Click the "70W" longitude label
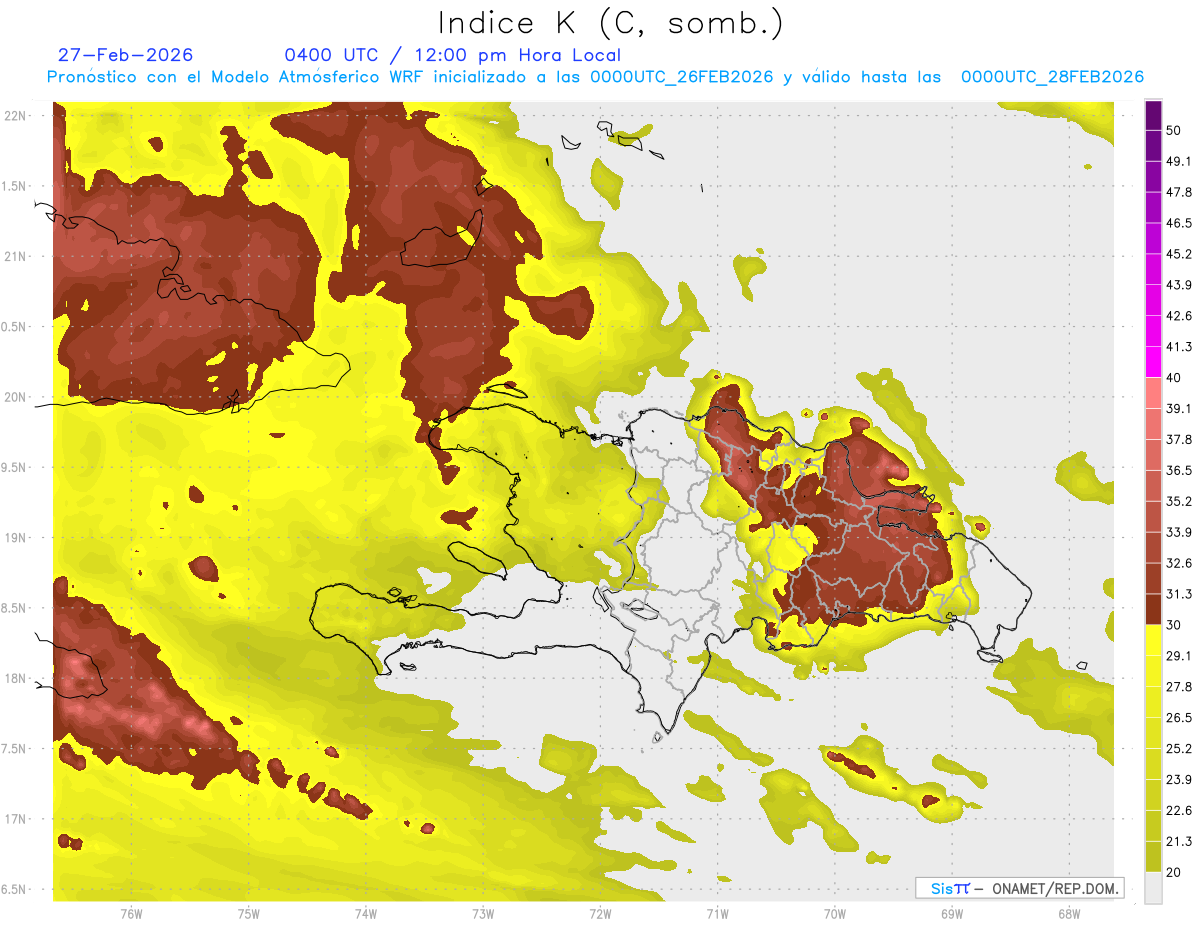 pos(834,913)
